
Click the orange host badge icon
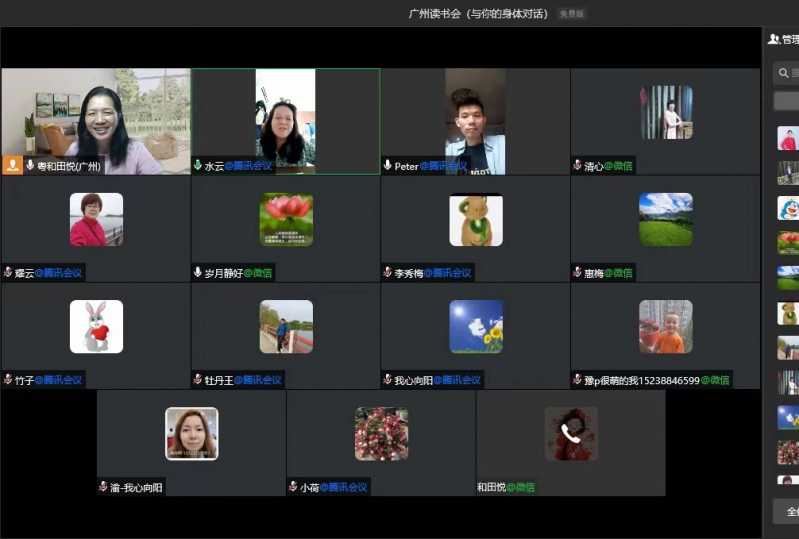(x=12, y=166)
